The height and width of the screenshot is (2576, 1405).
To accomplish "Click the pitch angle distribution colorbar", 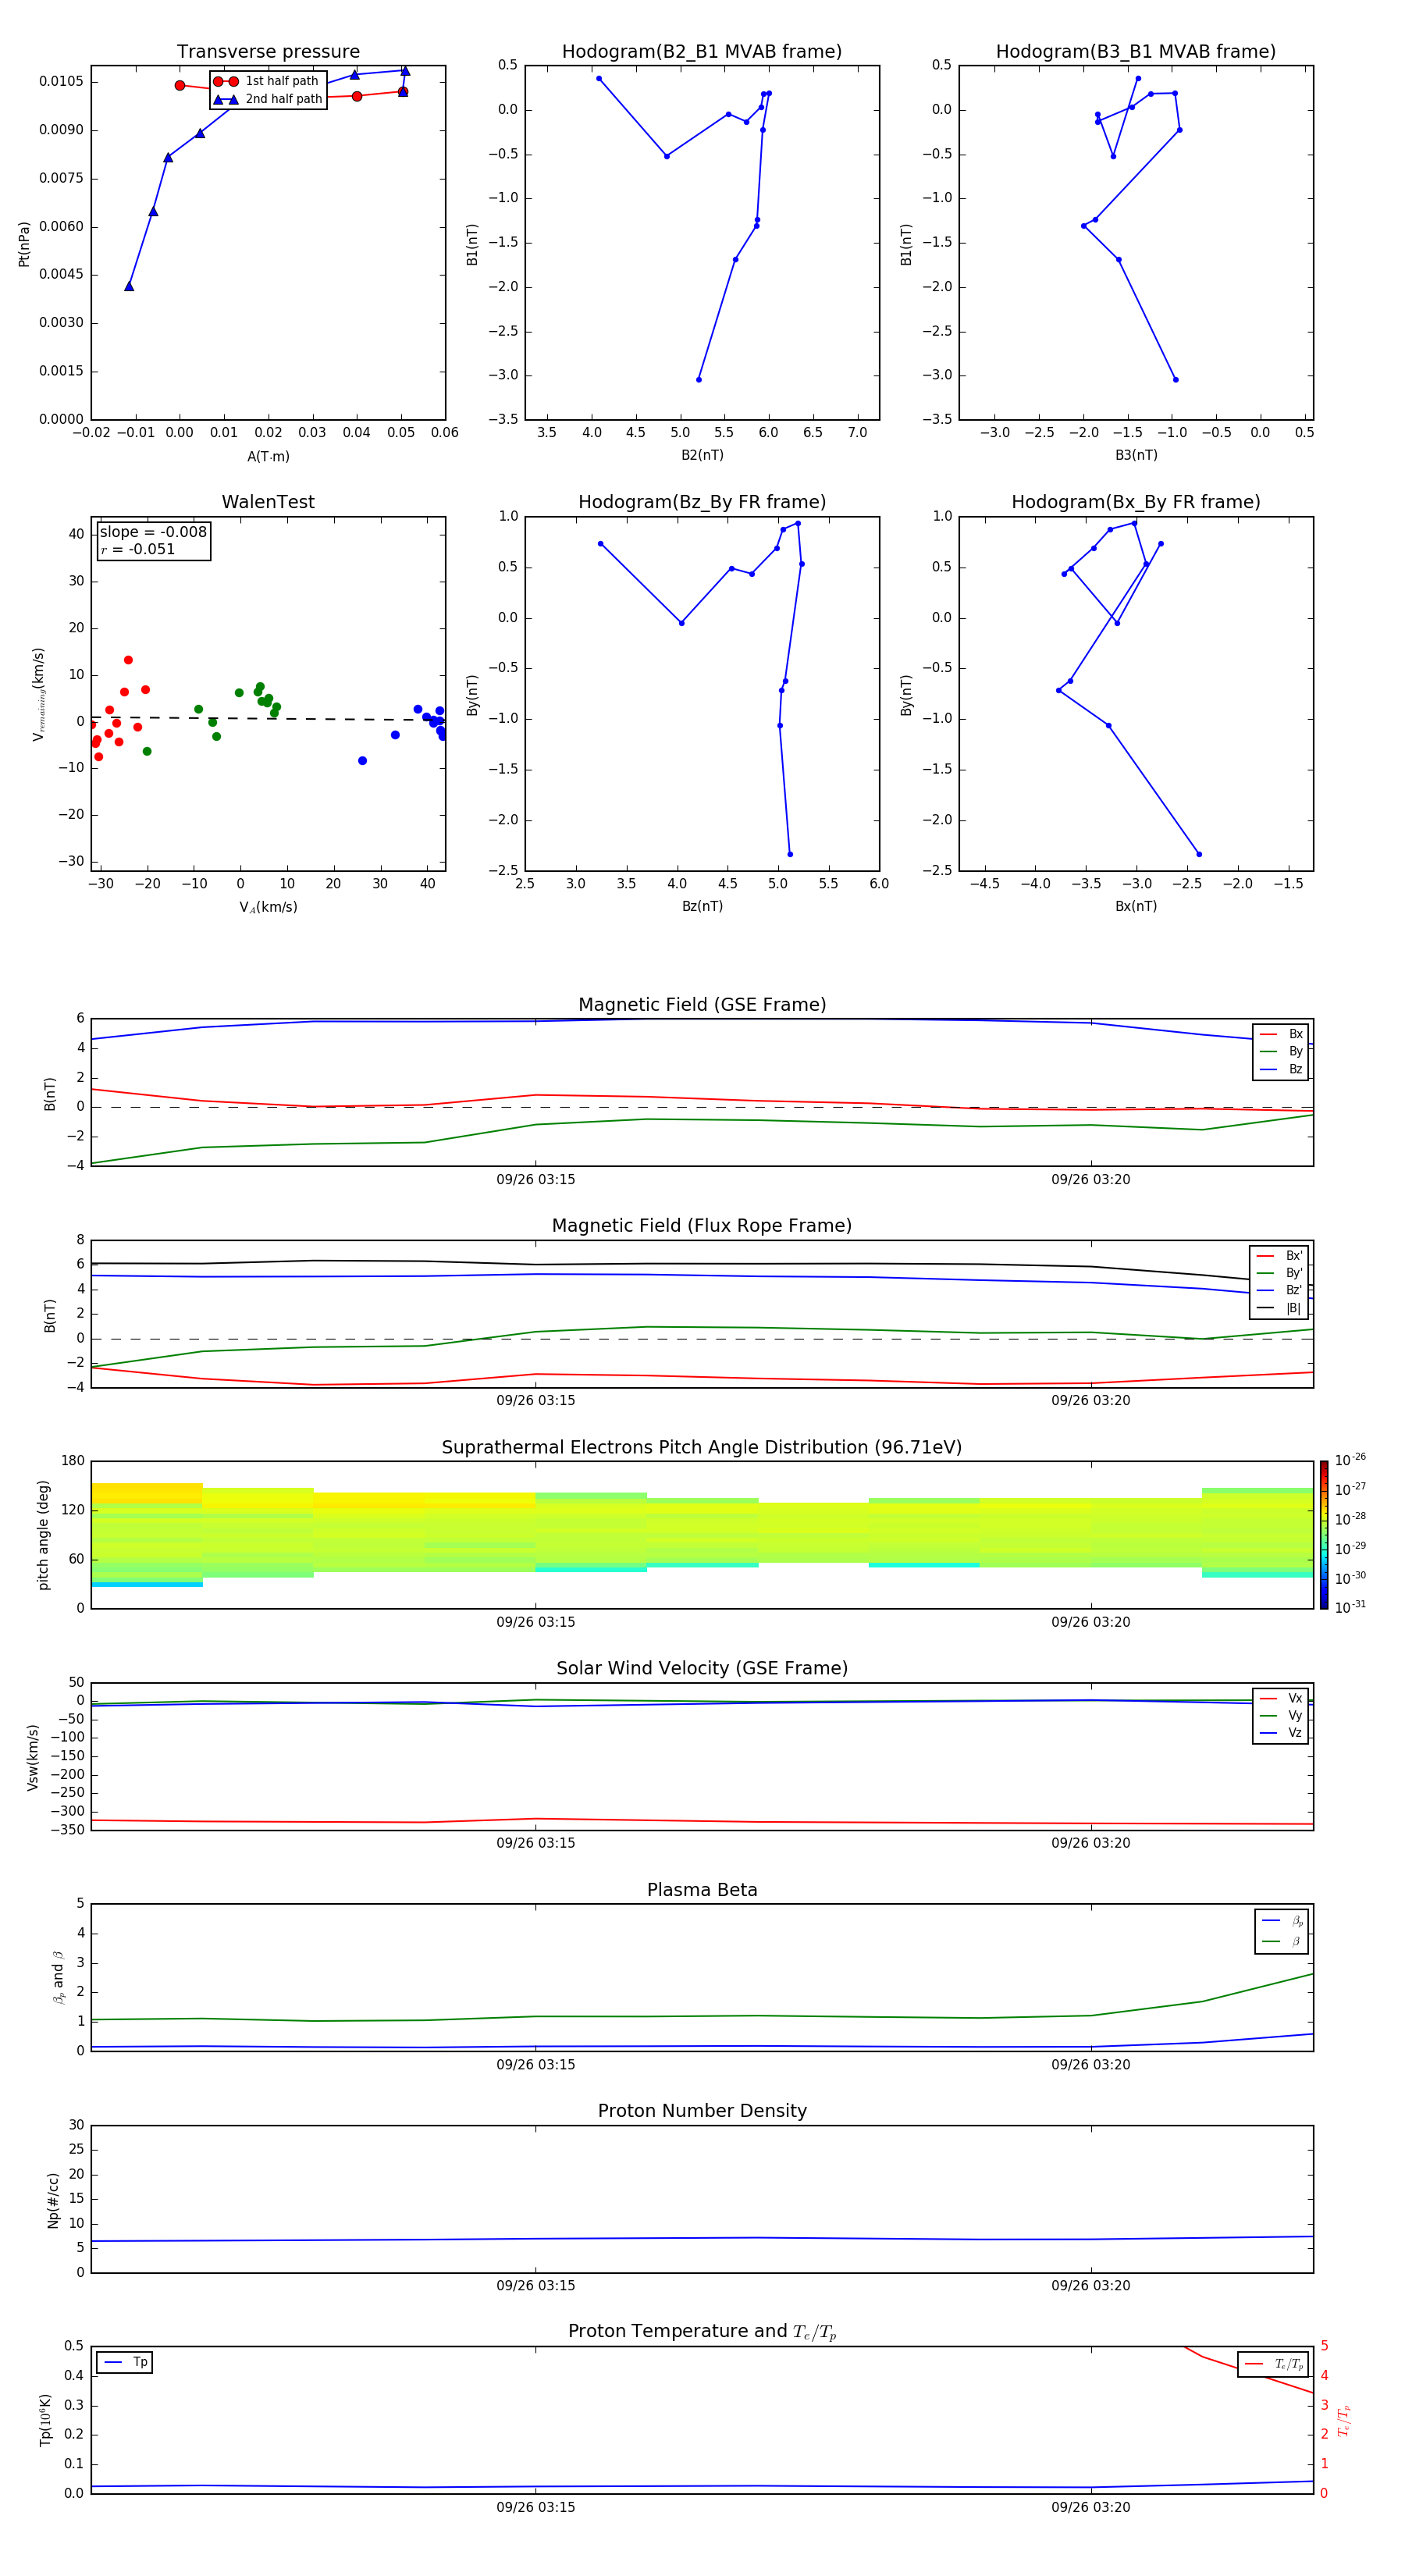I will (1324, 1535).
